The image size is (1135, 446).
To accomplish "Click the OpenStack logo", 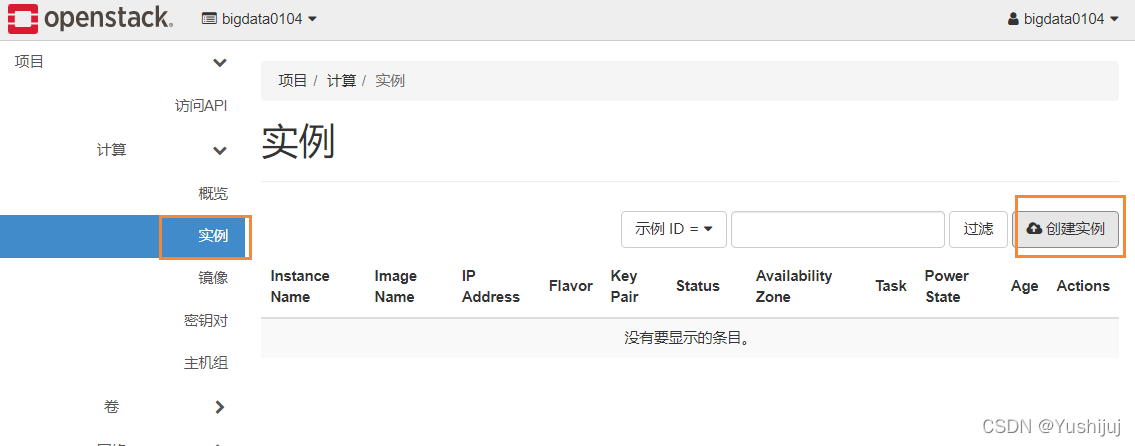I will click(x=90, y=19).
